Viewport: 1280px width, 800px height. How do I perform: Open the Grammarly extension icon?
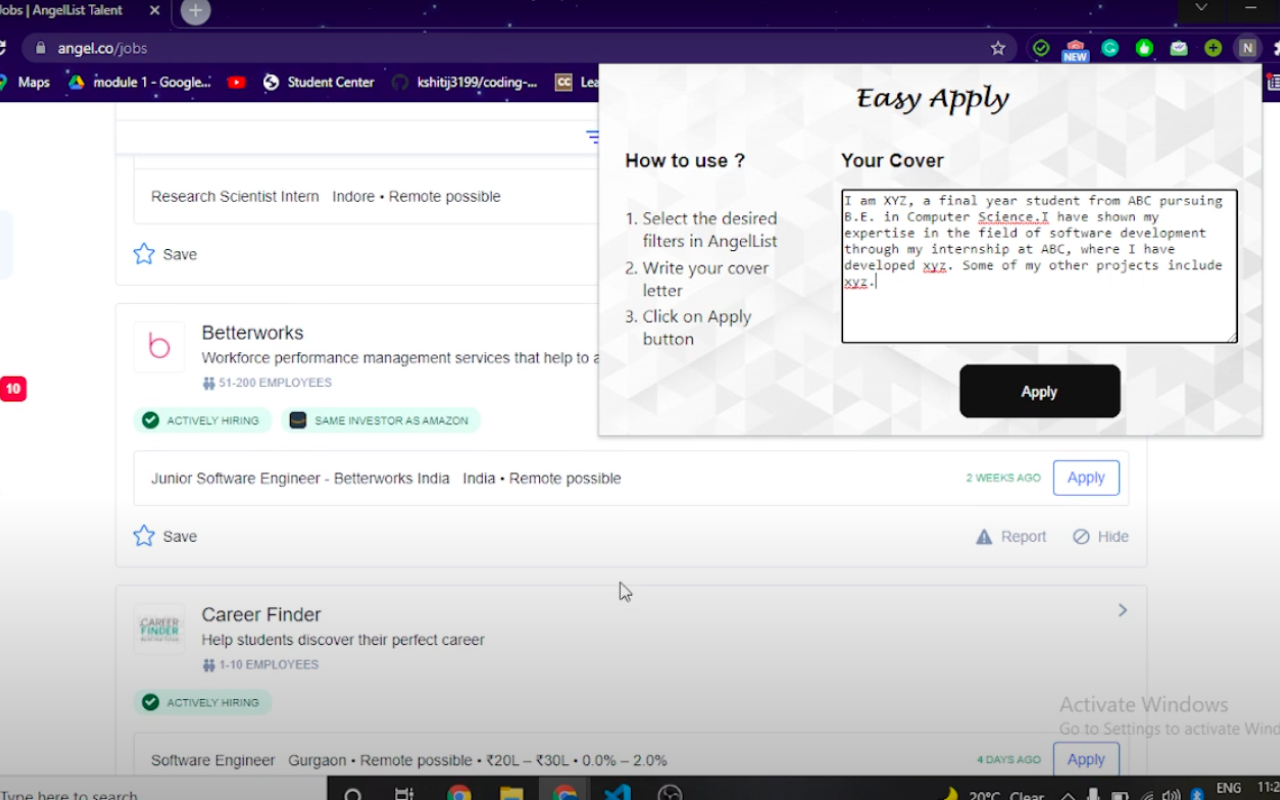pos(1110,48)
